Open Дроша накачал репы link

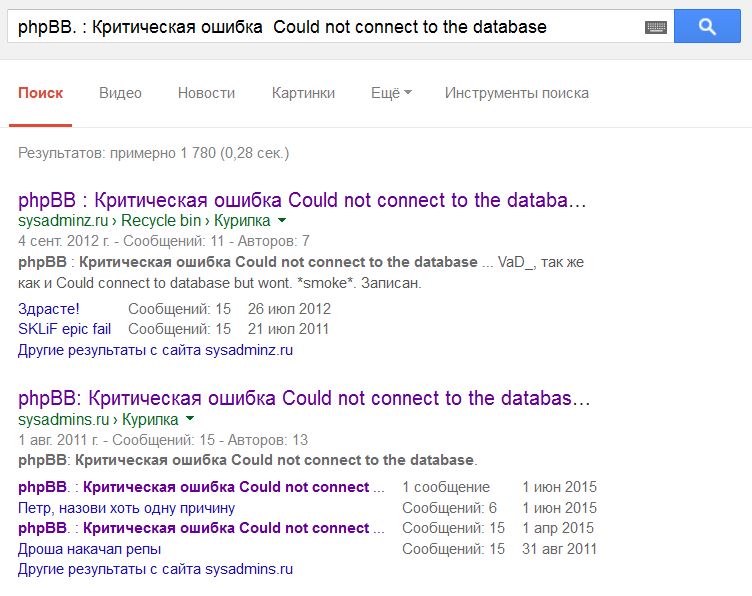tap(89, 549)
